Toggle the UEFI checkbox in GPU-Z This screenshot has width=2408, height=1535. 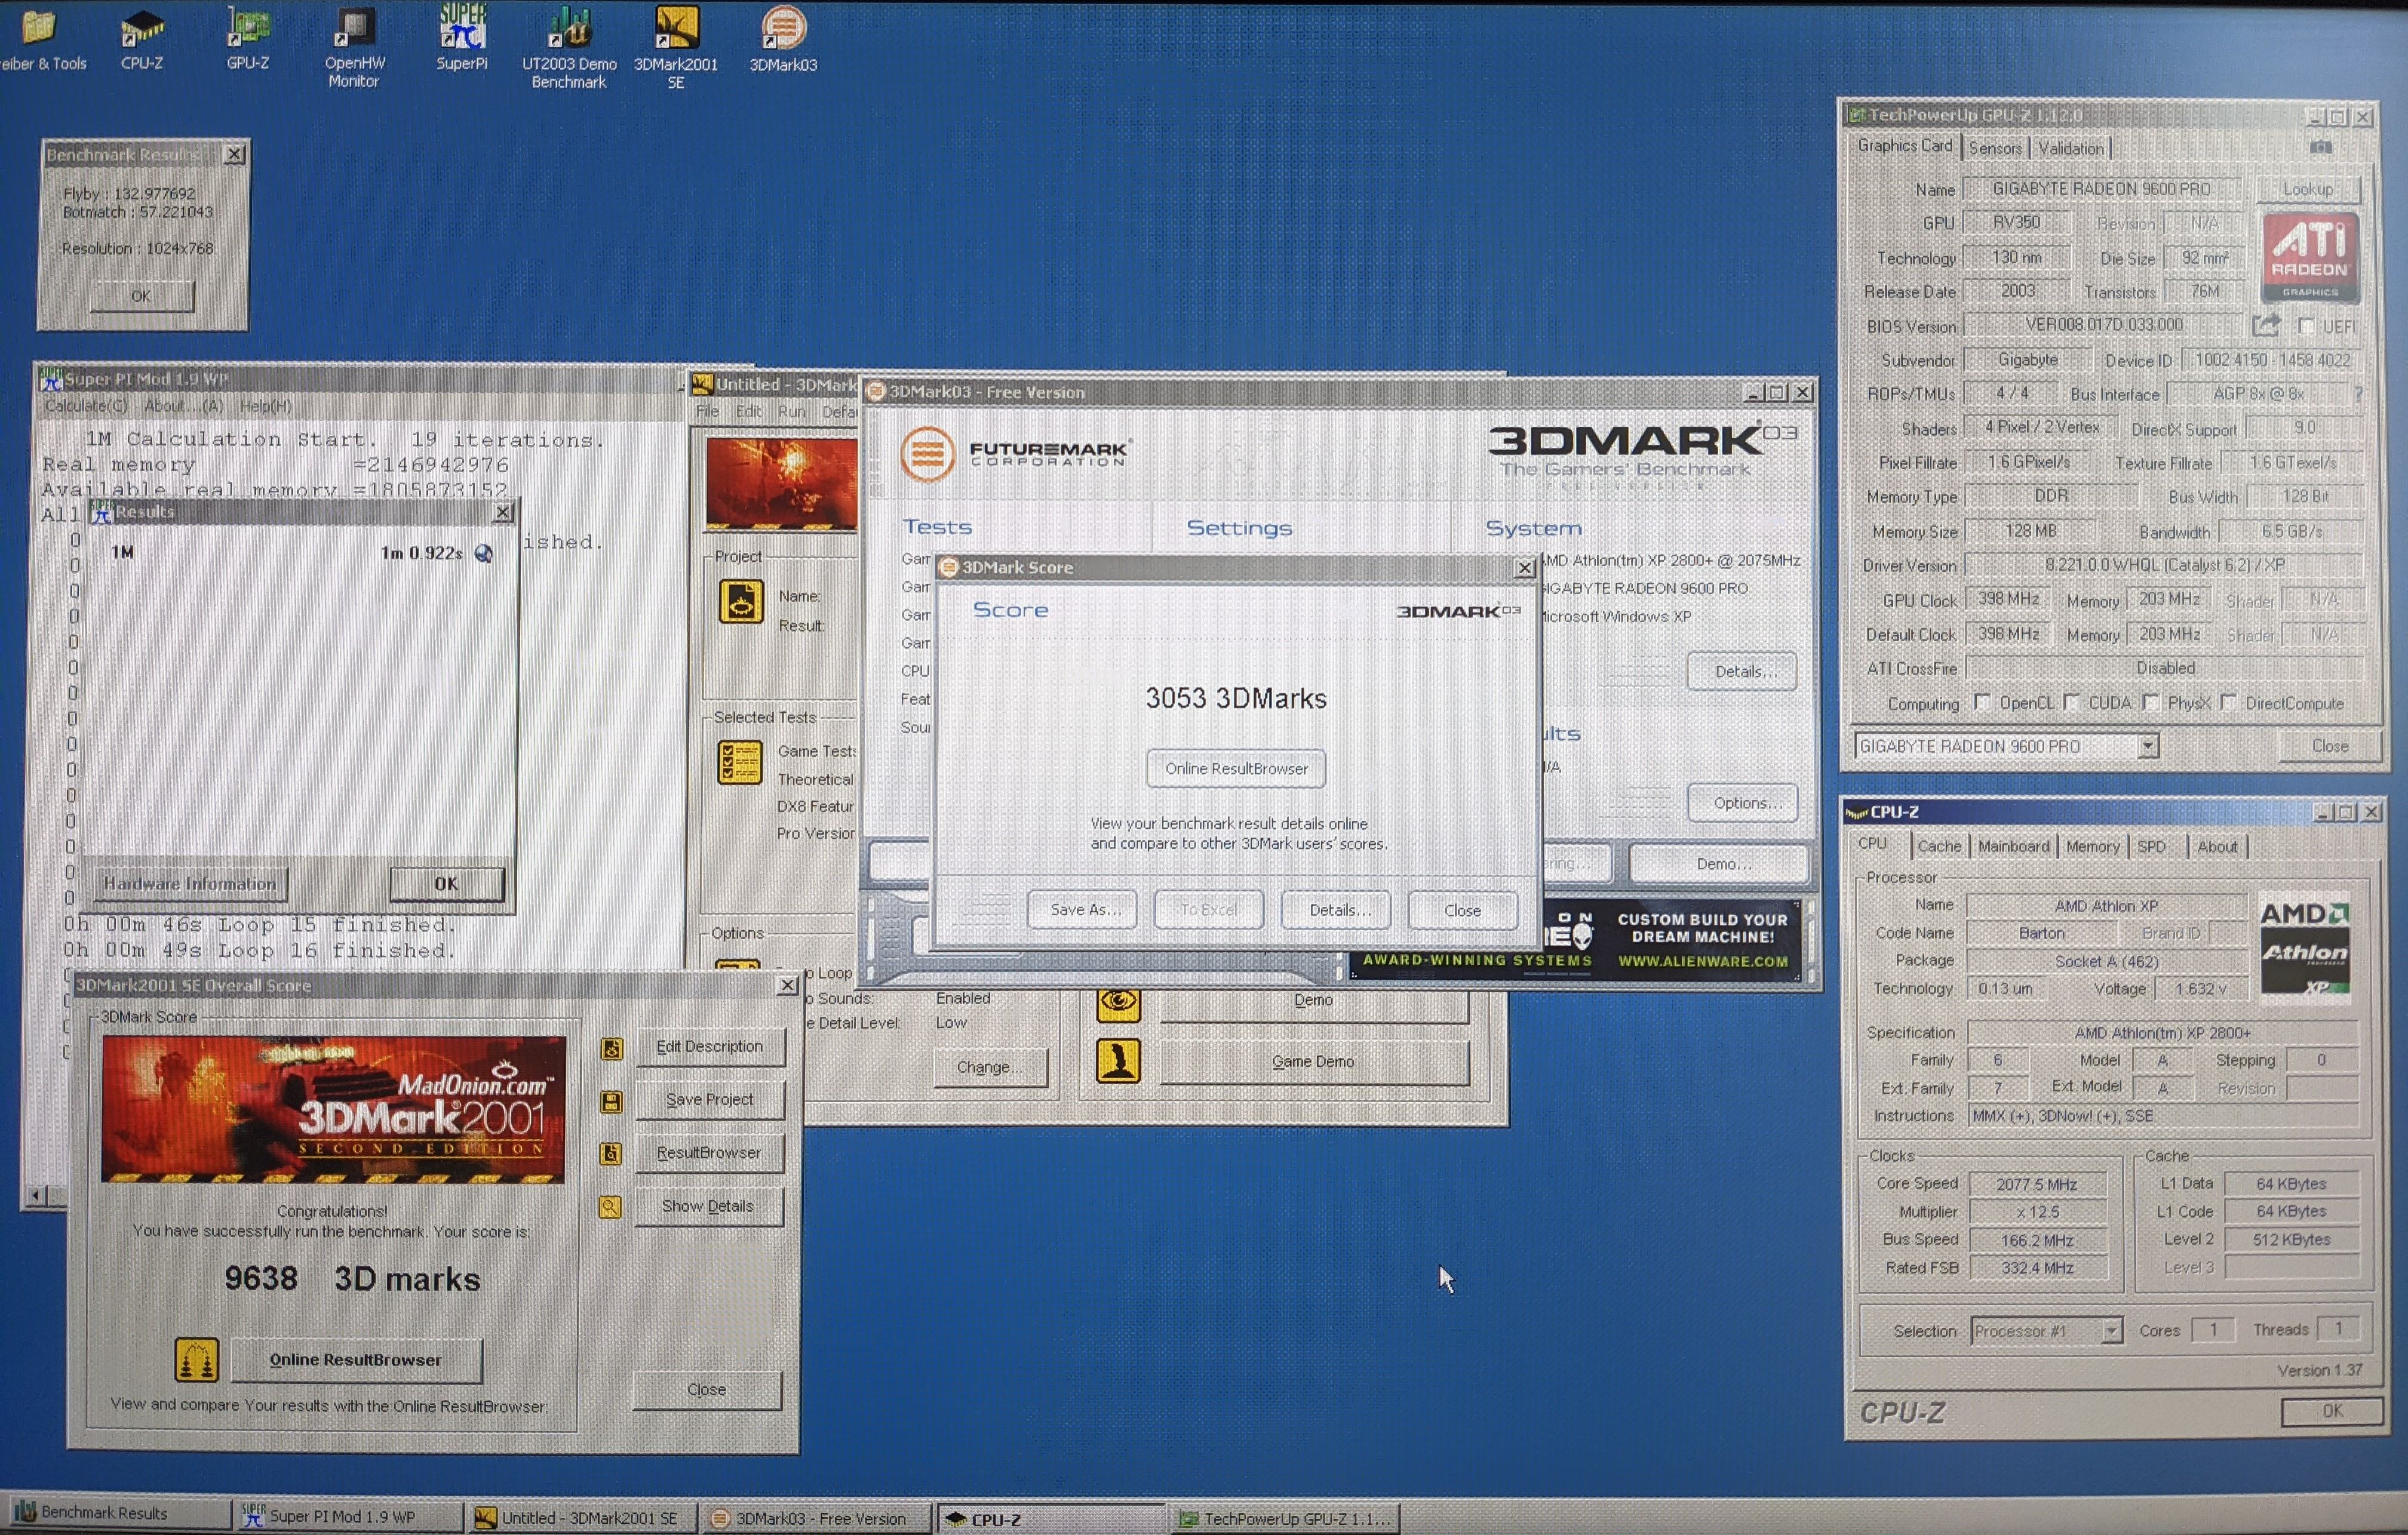click(2306, 326)
